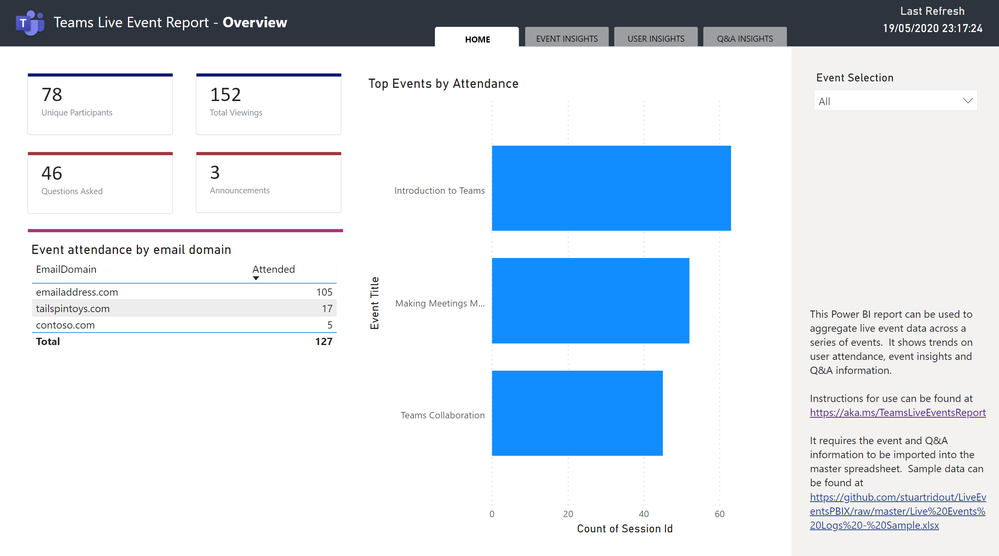Click the 'Top Events by Attendance' title

click(x=443, y=83)
